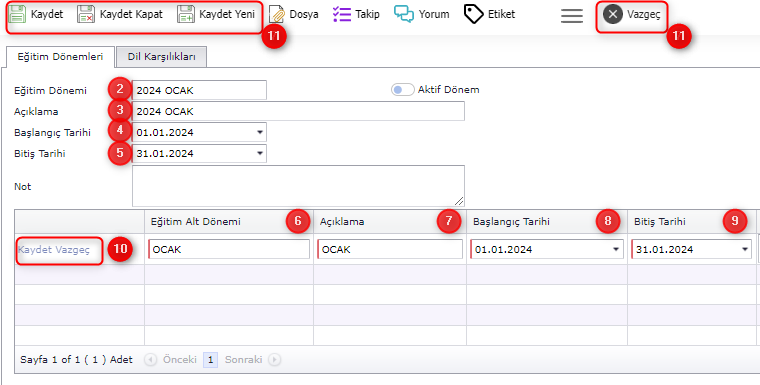Click the Kaydet Kapat save-and-close icon

click(x=86, y=14)
